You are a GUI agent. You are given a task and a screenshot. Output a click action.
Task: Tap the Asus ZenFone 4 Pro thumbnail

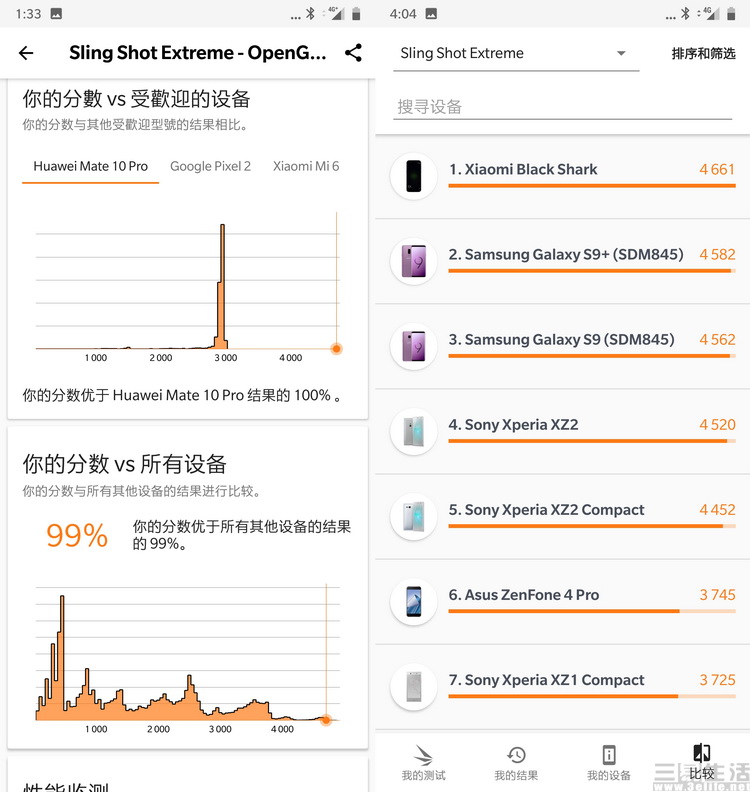click(413, 601)
